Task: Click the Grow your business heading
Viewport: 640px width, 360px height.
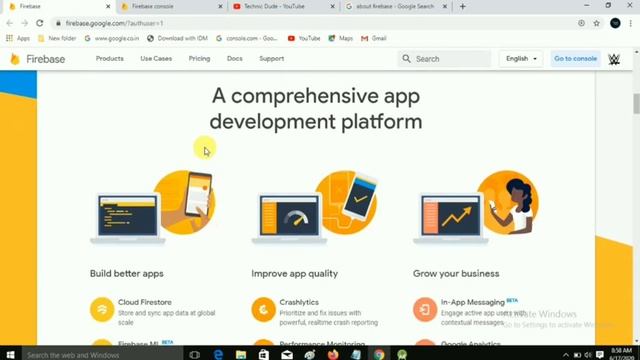Action: tap(456, 273)
